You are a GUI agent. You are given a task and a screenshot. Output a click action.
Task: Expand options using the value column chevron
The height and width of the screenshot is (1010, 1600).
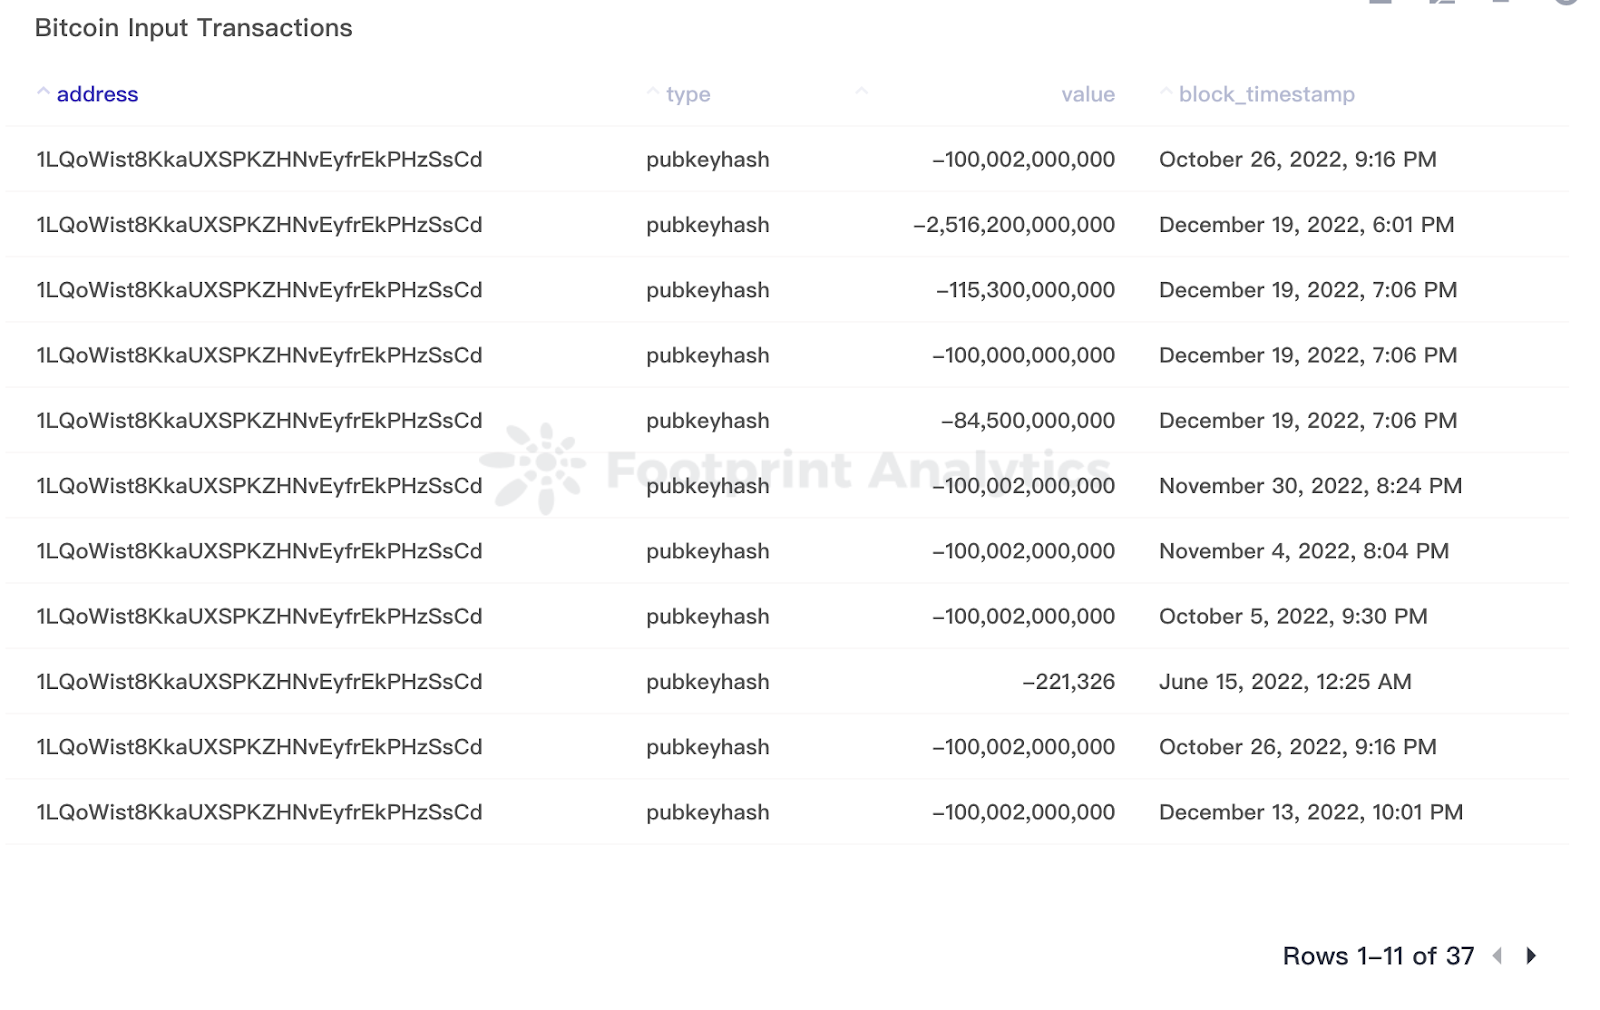point(861,91)
